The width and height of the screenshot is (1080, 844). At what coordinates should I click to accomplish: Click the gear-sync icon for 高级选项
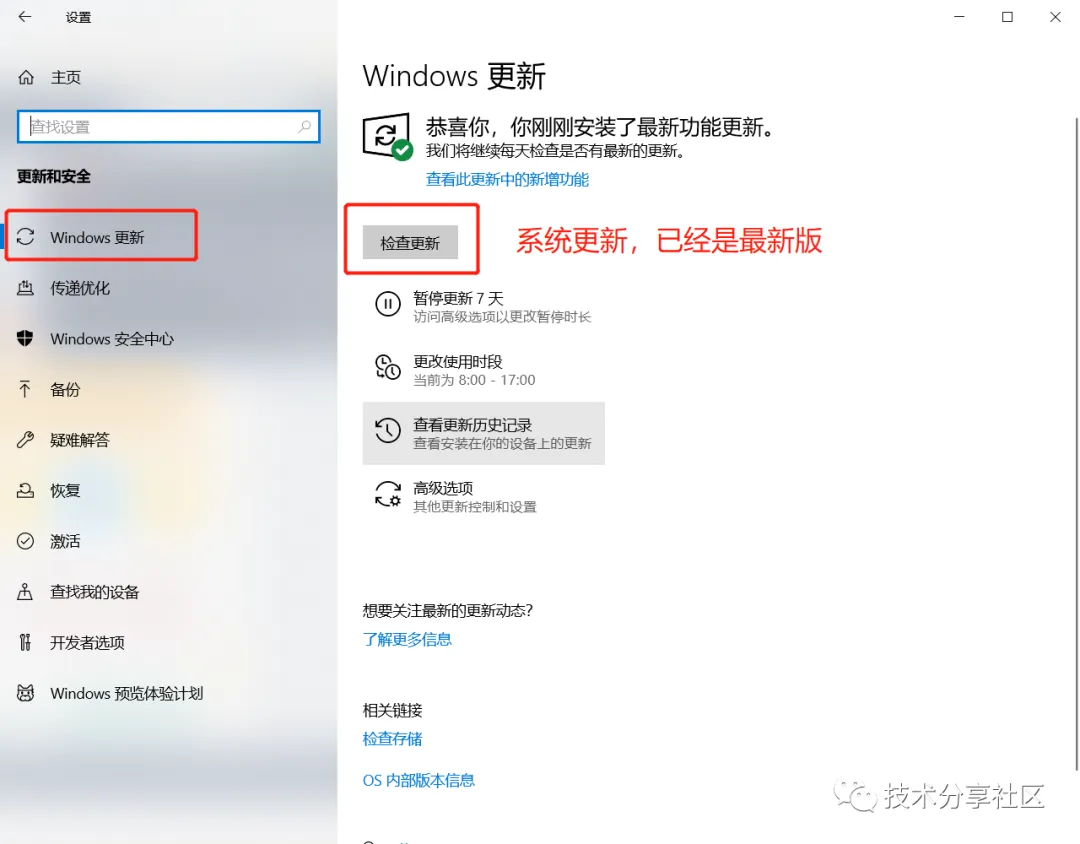tap(388, 494)
